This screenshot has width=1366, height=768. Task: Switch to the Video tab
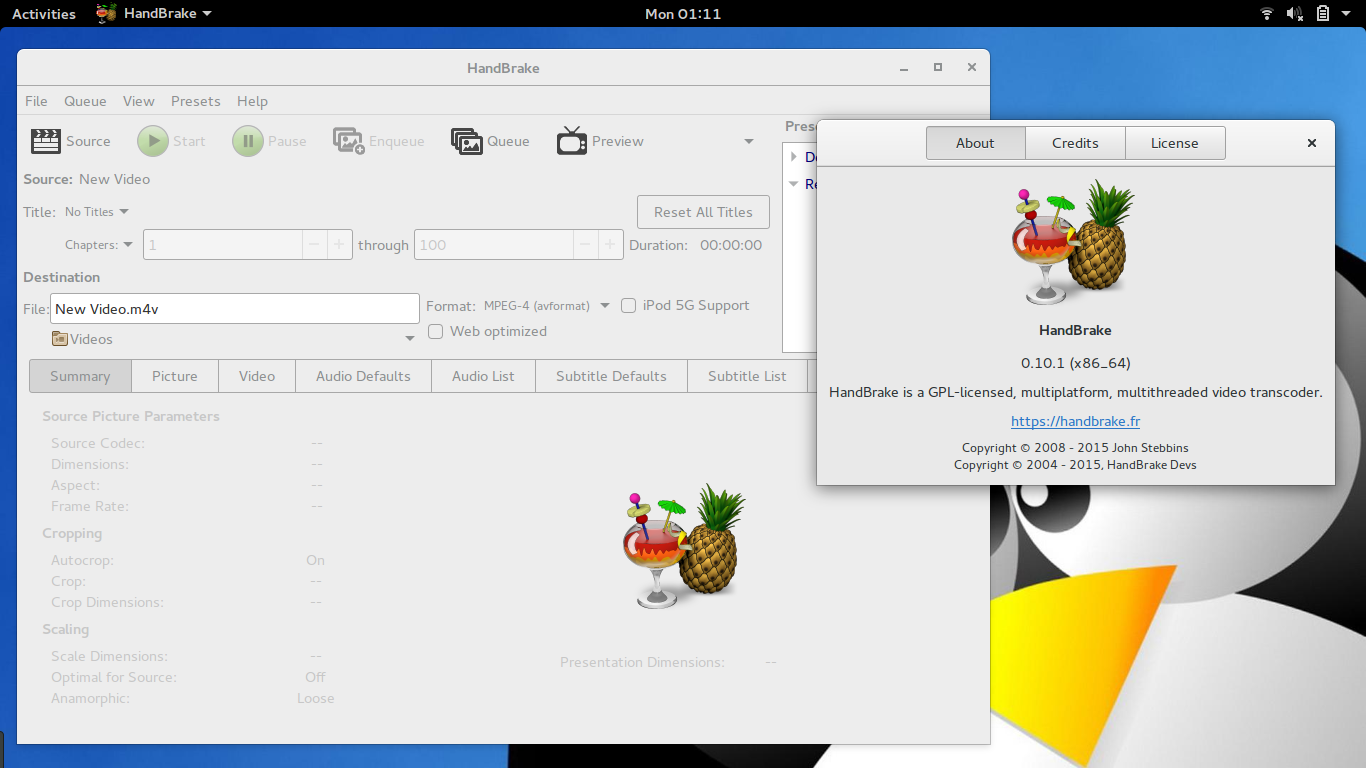pyautogui.click(x=257, y=376)
